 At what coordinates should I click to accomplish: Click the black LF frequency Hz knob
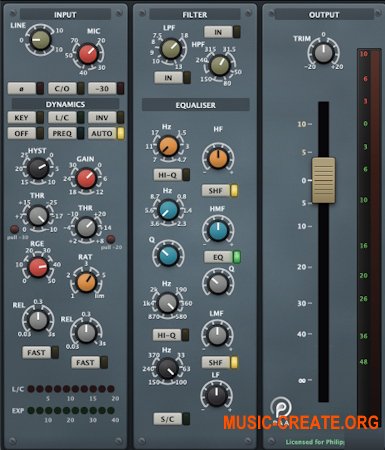click(x=168, y=368)
